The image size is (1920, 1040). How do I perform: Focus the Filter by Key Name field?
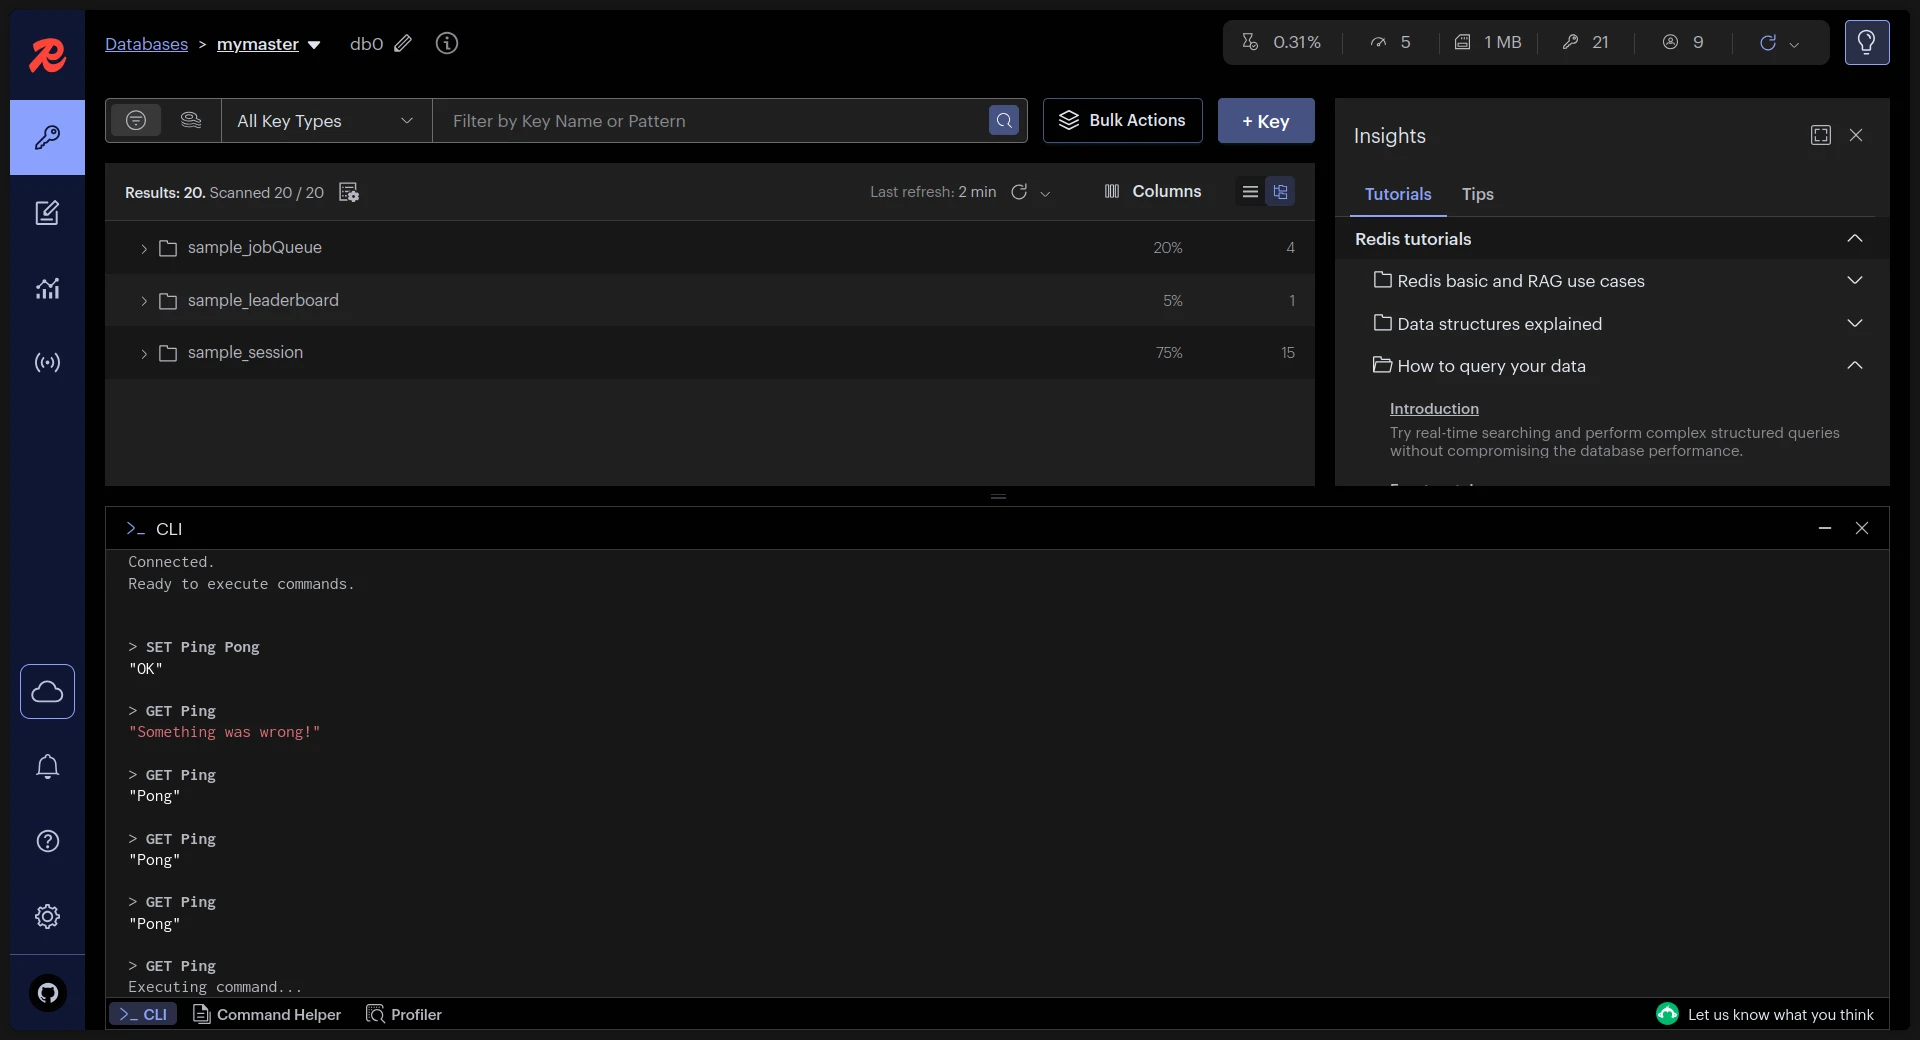[710, 120]
